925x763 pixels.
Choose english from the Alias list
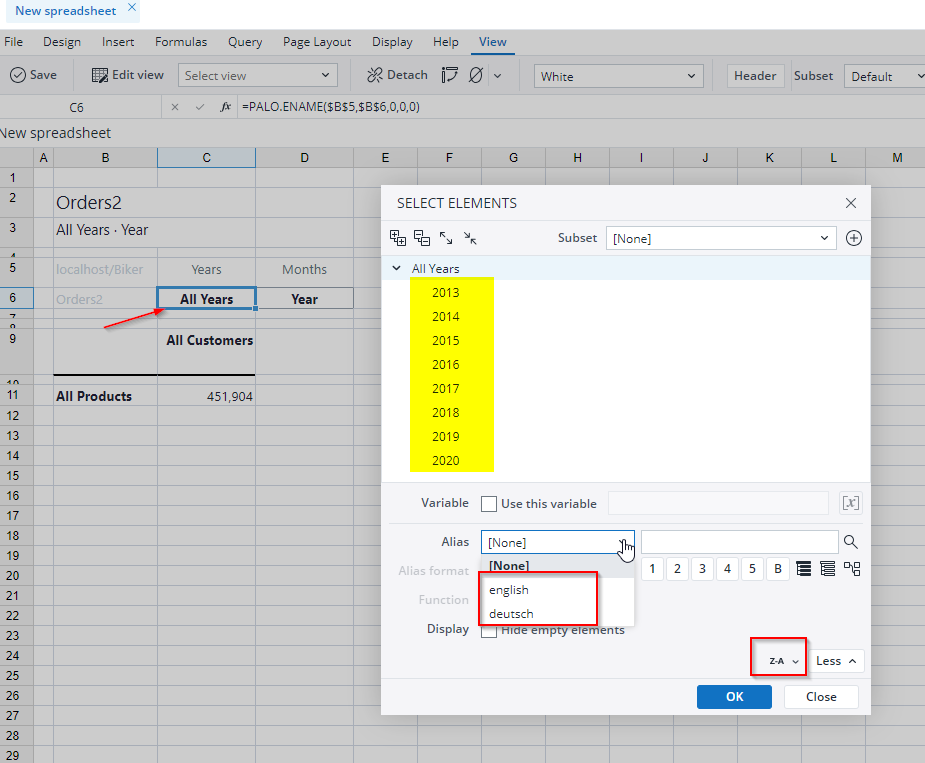click(x=509, y=590)
